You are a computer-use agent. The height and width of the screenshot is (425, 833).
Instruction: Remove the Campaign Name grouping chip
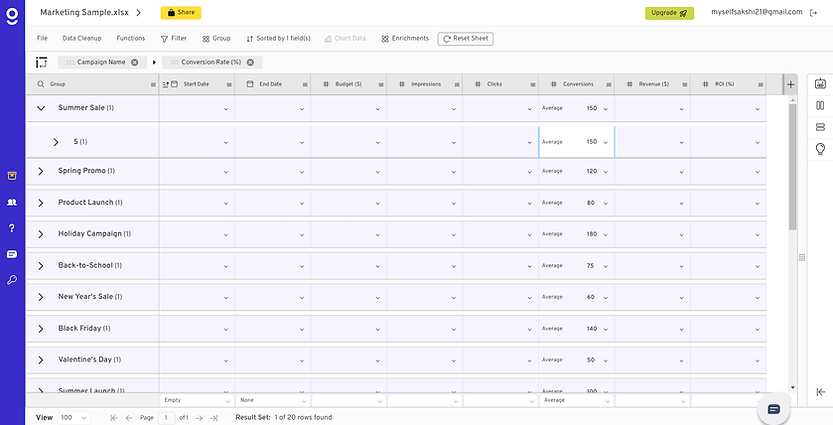pos(135,62)
